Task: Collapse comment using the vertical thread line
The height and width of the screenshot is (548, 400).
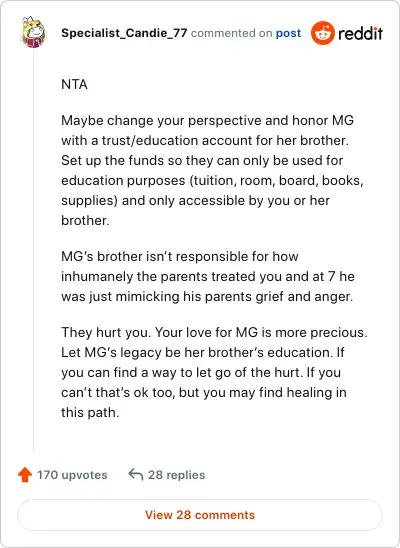Action: (x=34, y=250)
